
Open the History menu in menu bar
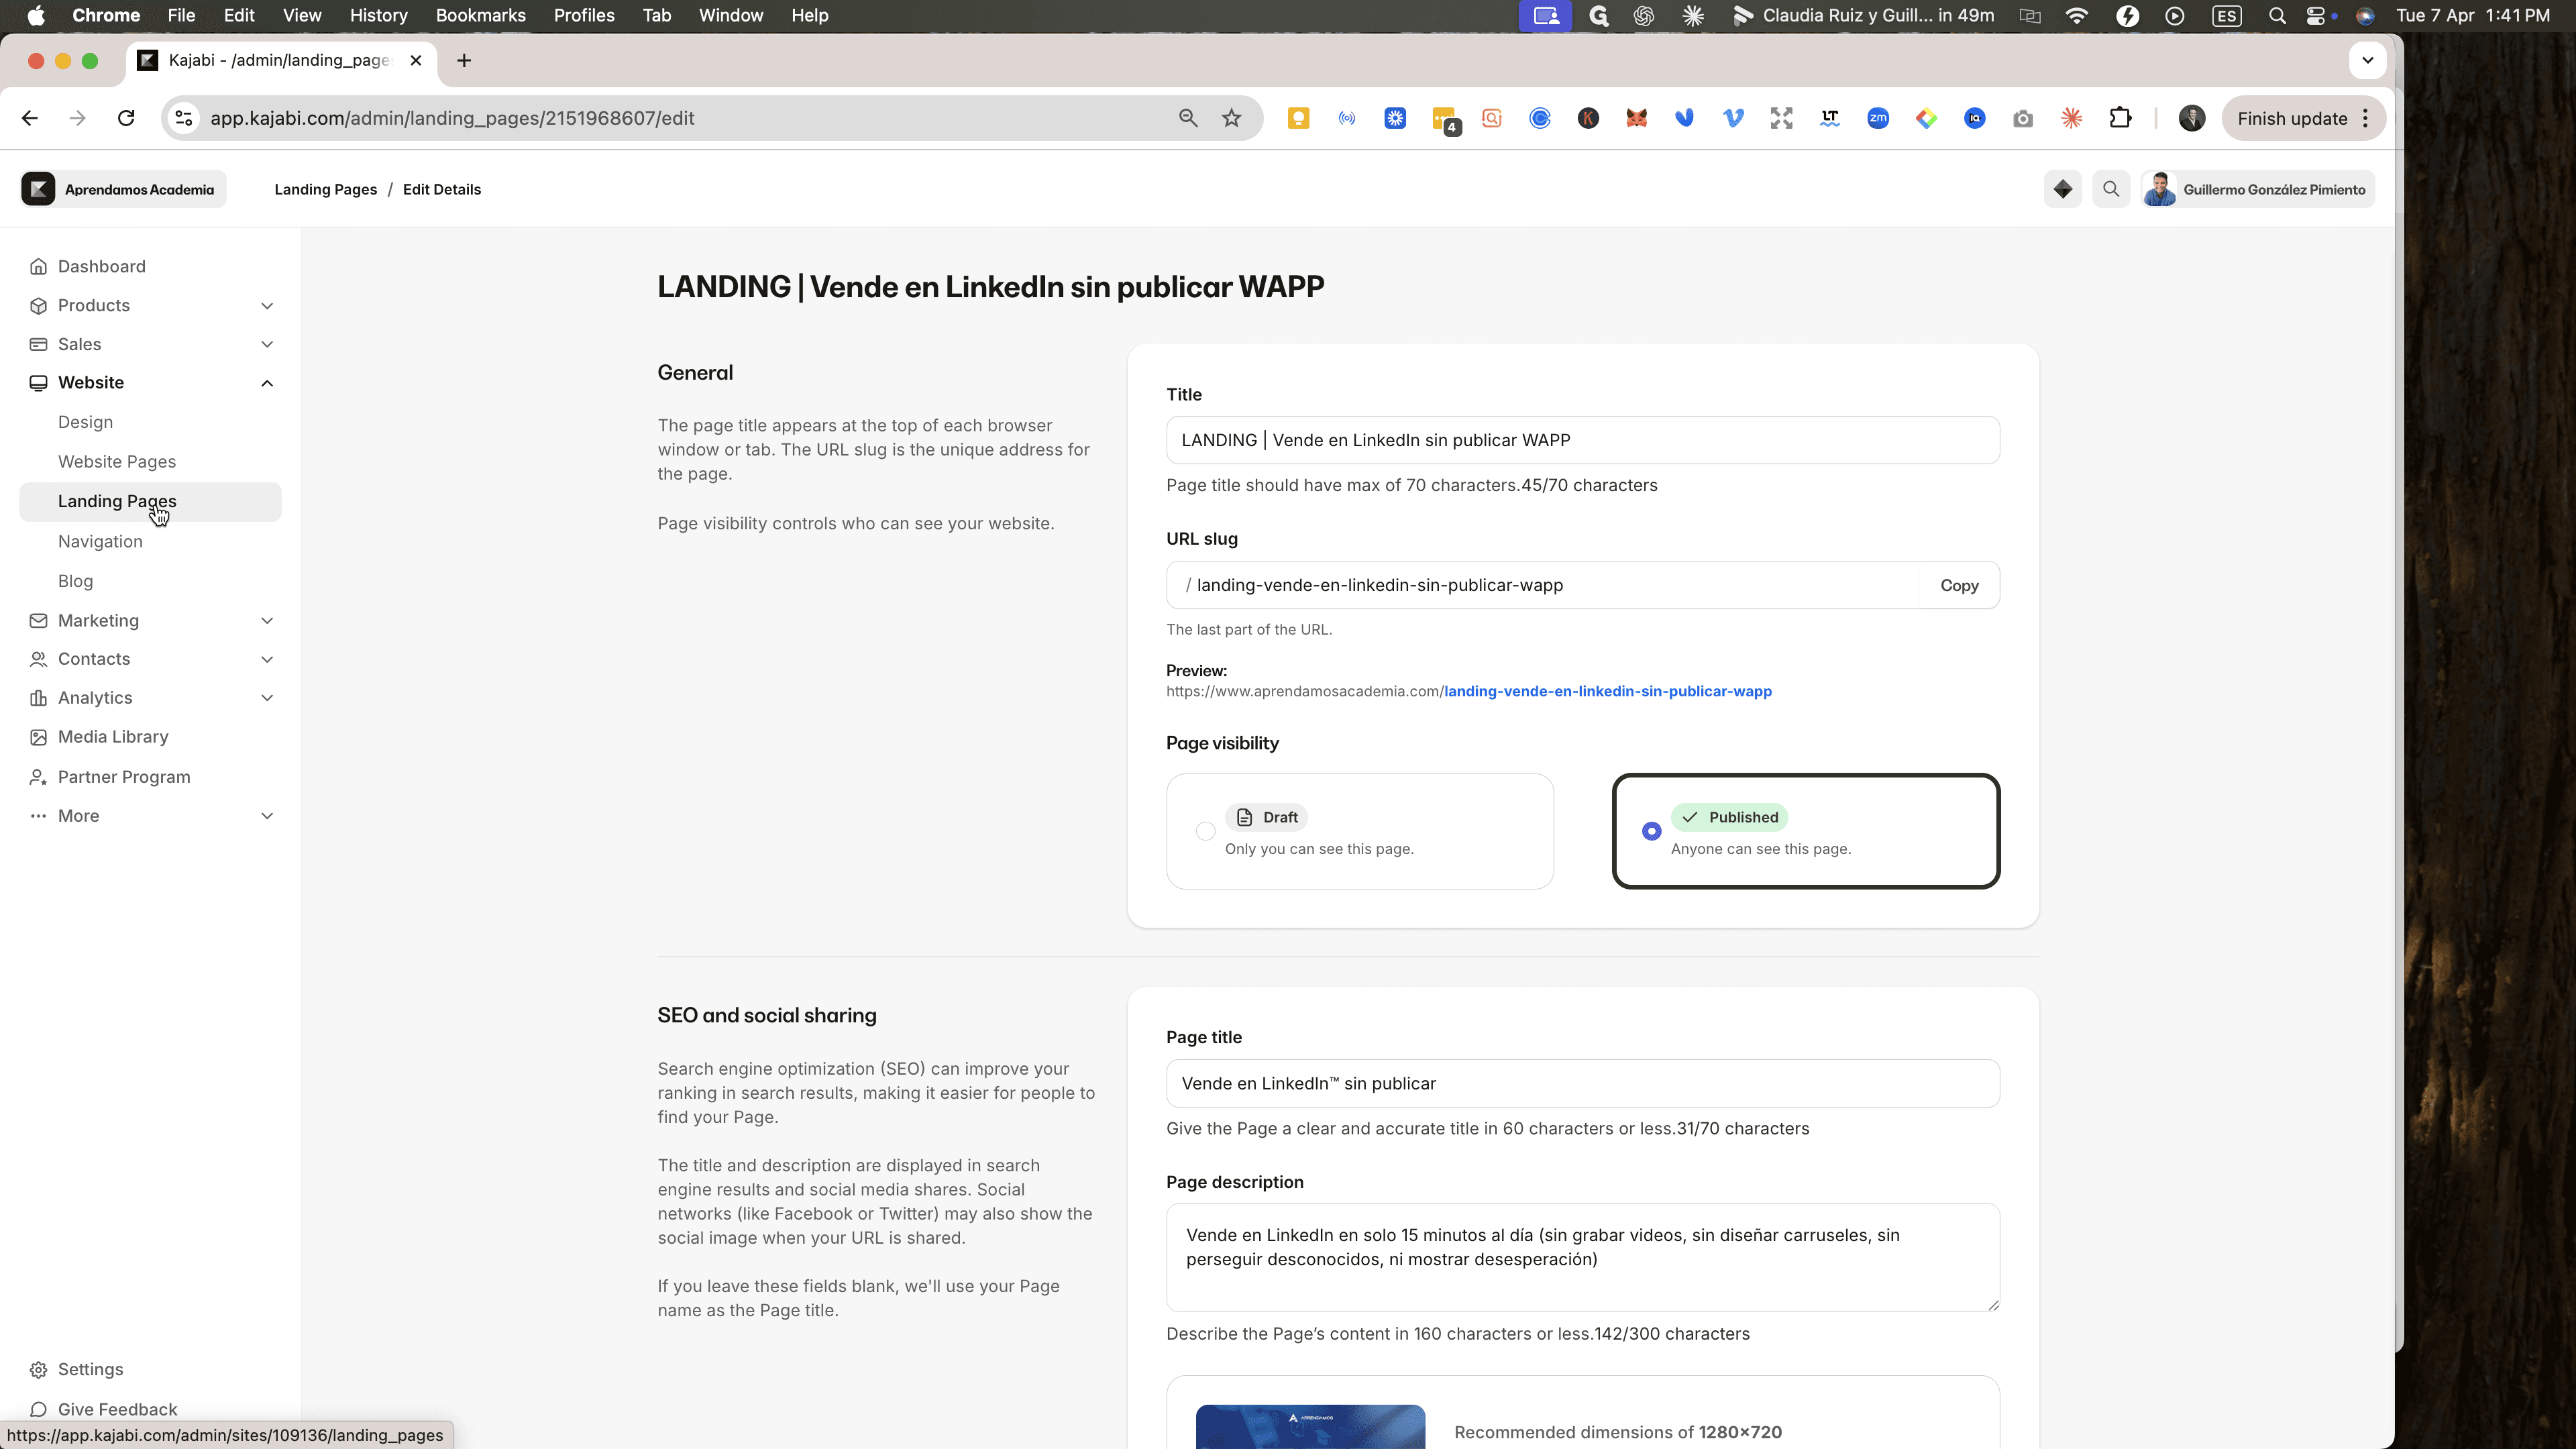tap(378, 15)
